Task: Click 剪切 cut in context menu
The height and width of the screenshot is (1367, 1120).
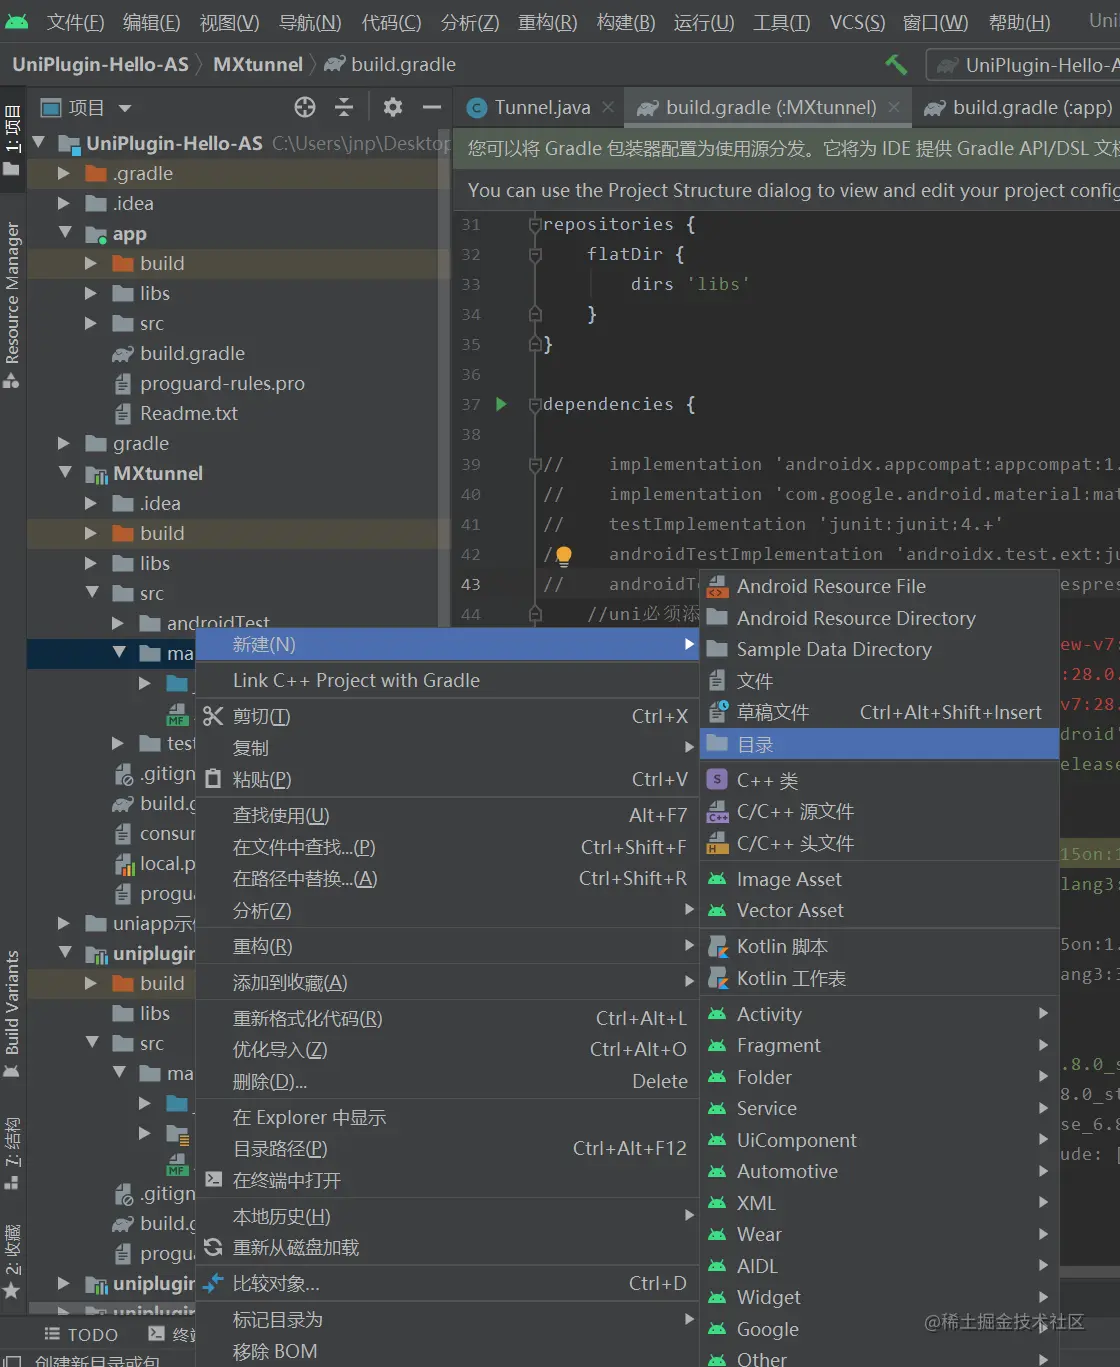Action: point(447,716)
